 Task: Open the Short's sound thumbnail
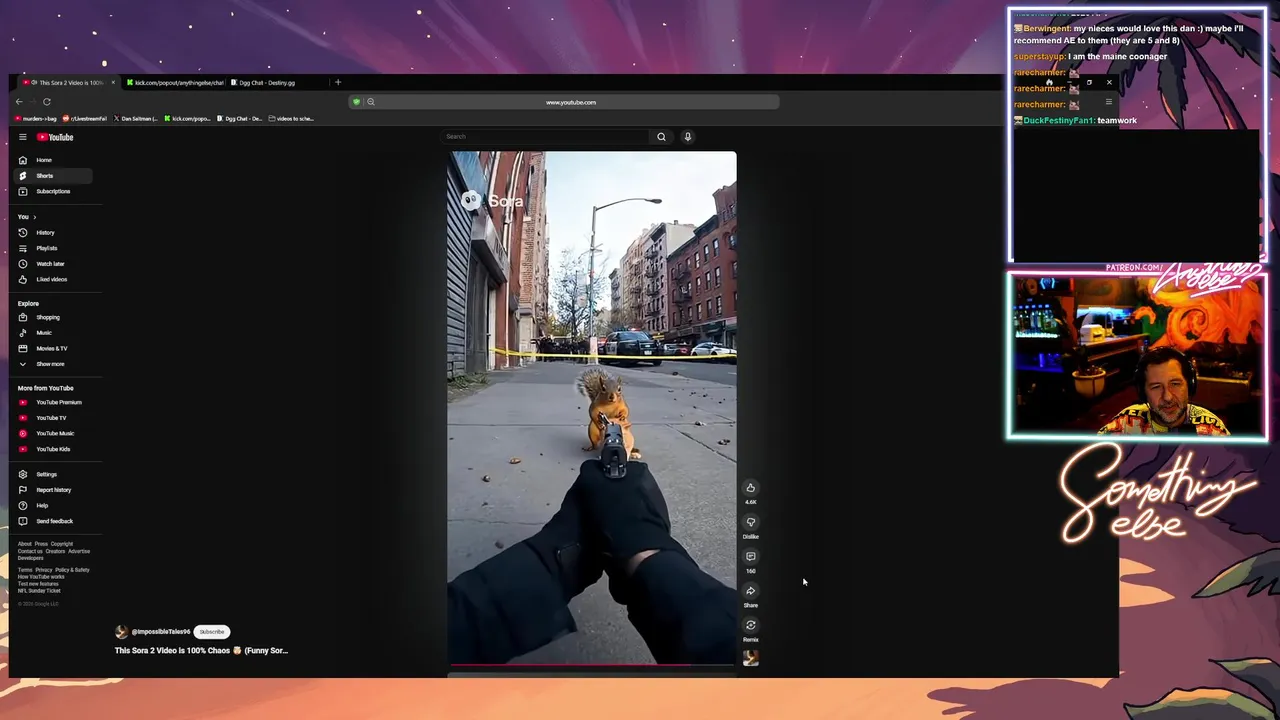[x=750, y=658]
